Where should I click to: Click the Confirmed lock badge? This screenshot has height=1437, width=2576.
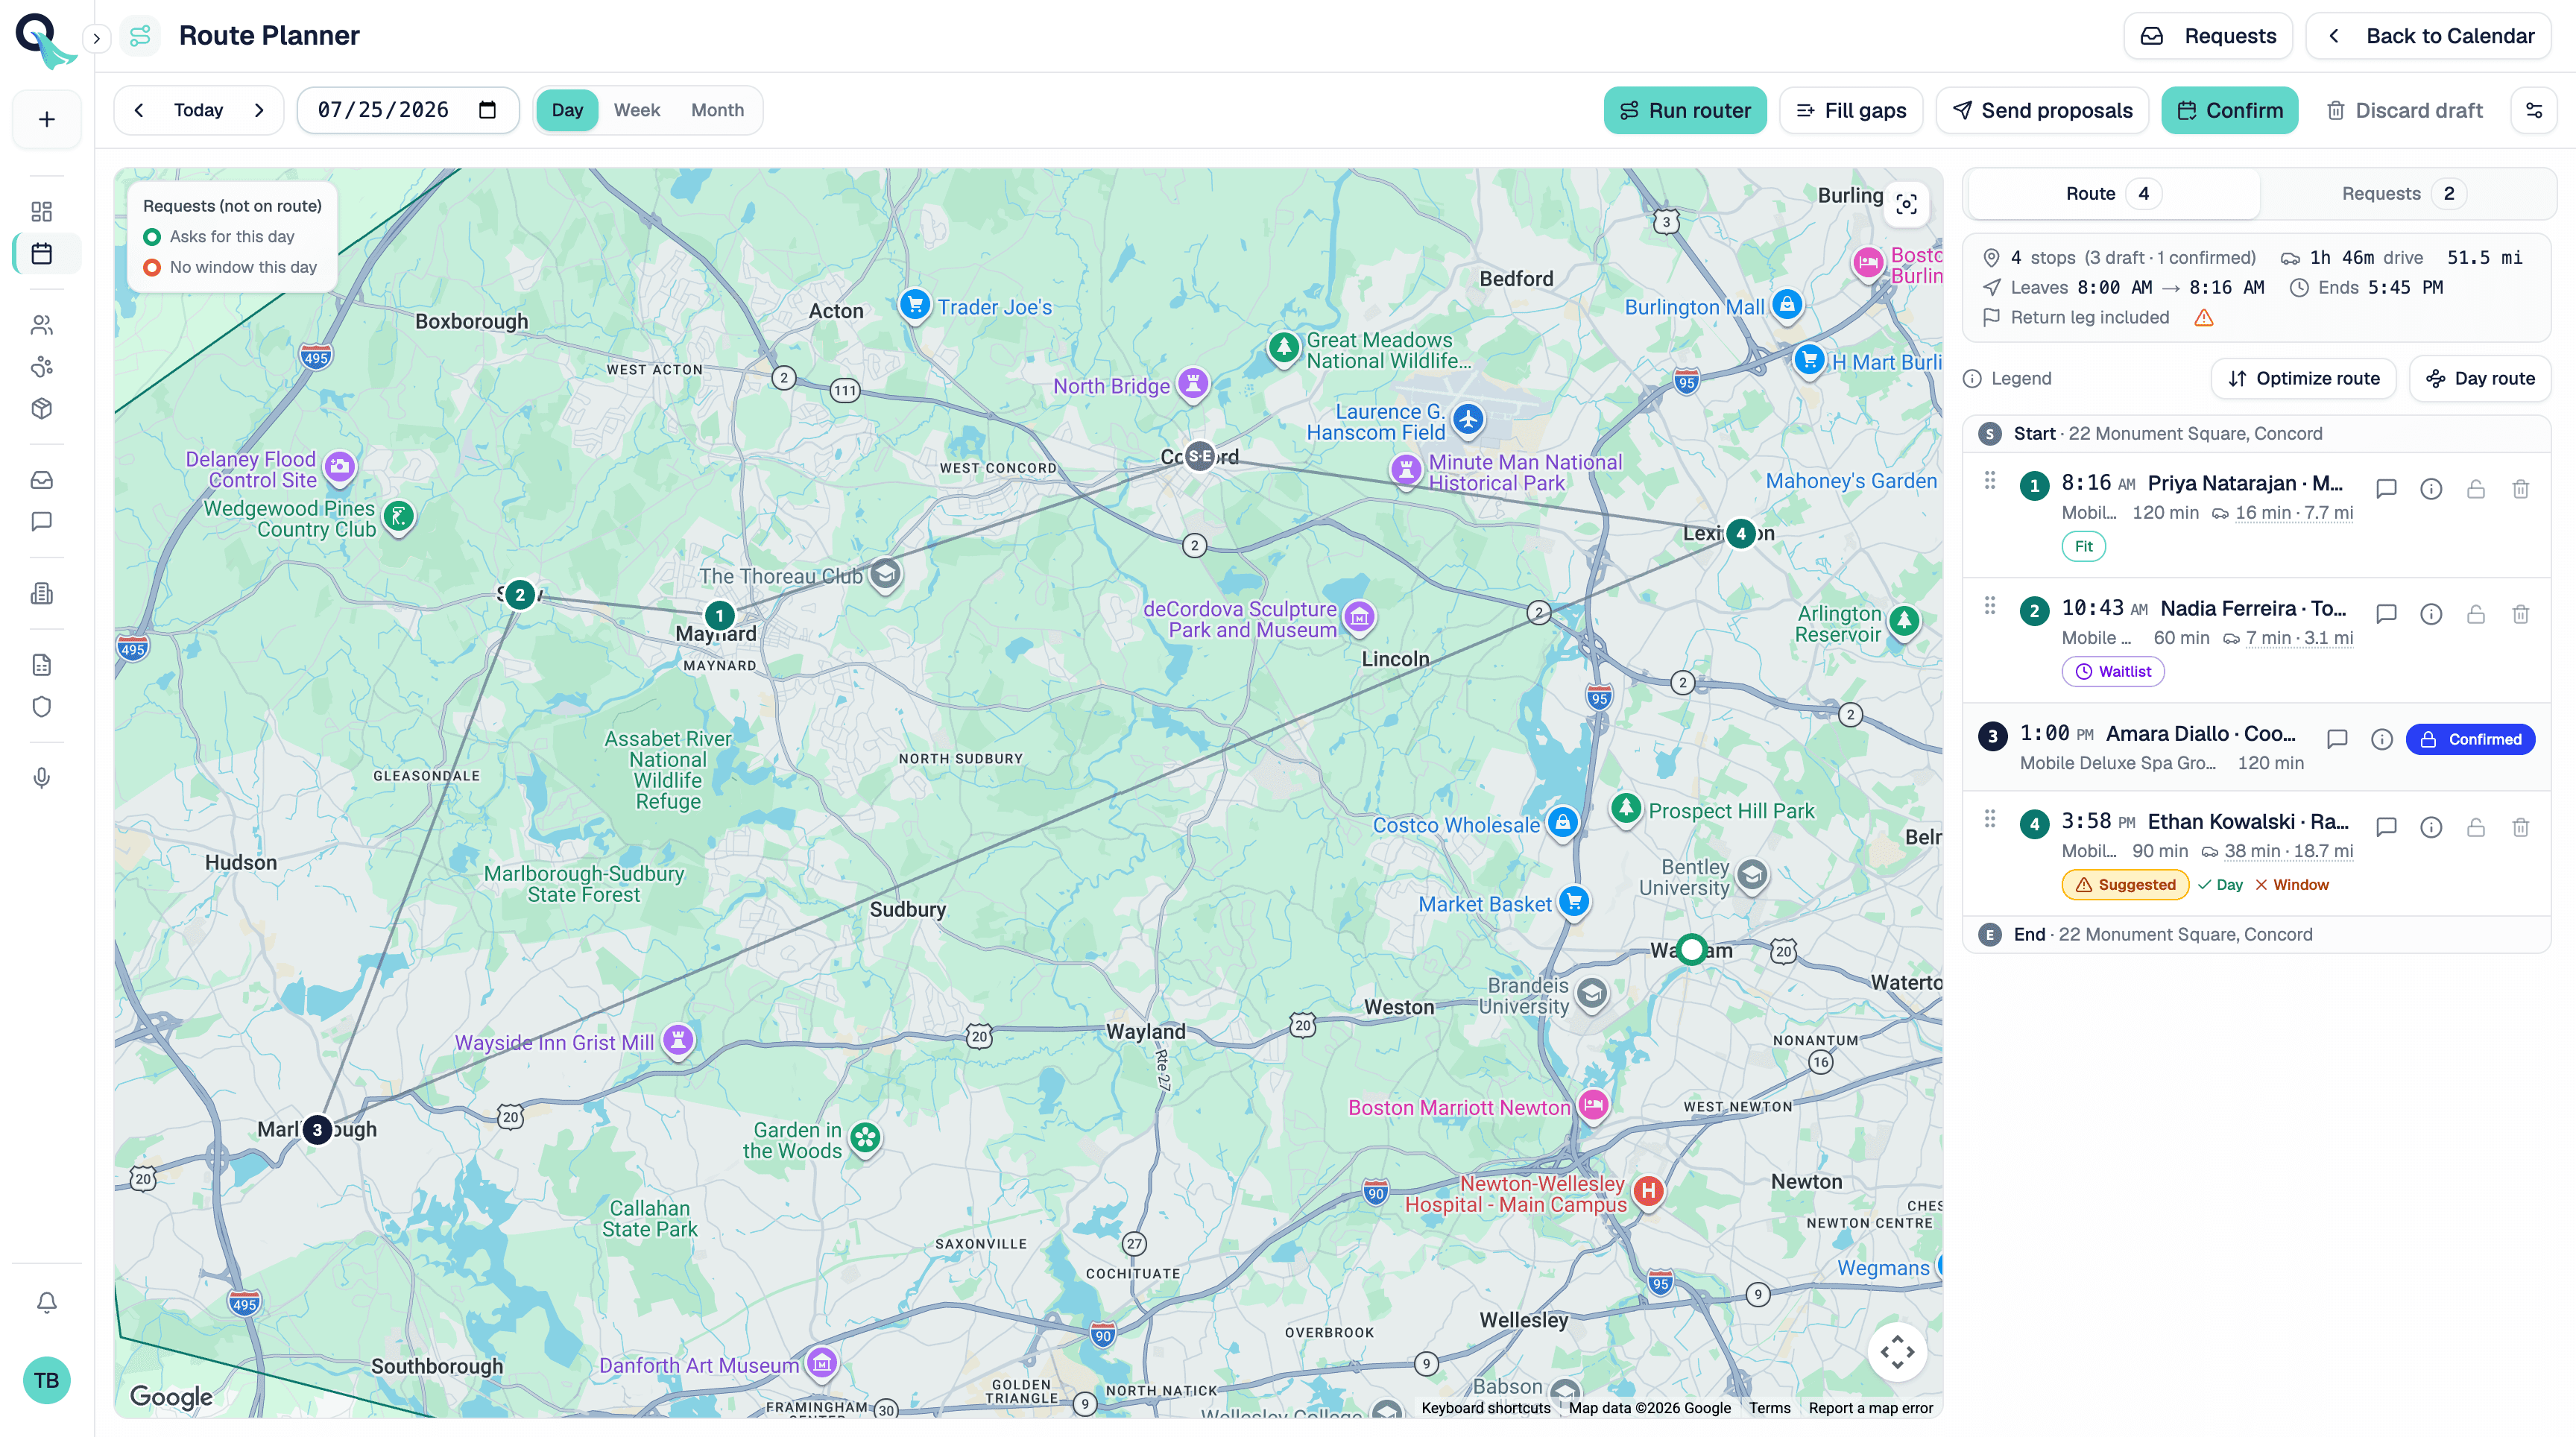[2470, 739]
